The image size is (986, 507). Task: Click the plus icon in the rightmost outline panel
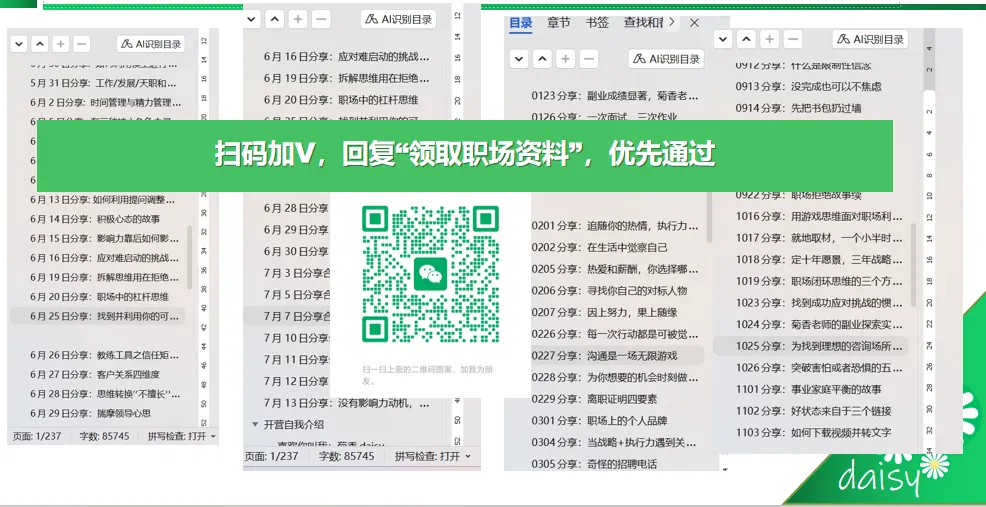tap(769, 39)
